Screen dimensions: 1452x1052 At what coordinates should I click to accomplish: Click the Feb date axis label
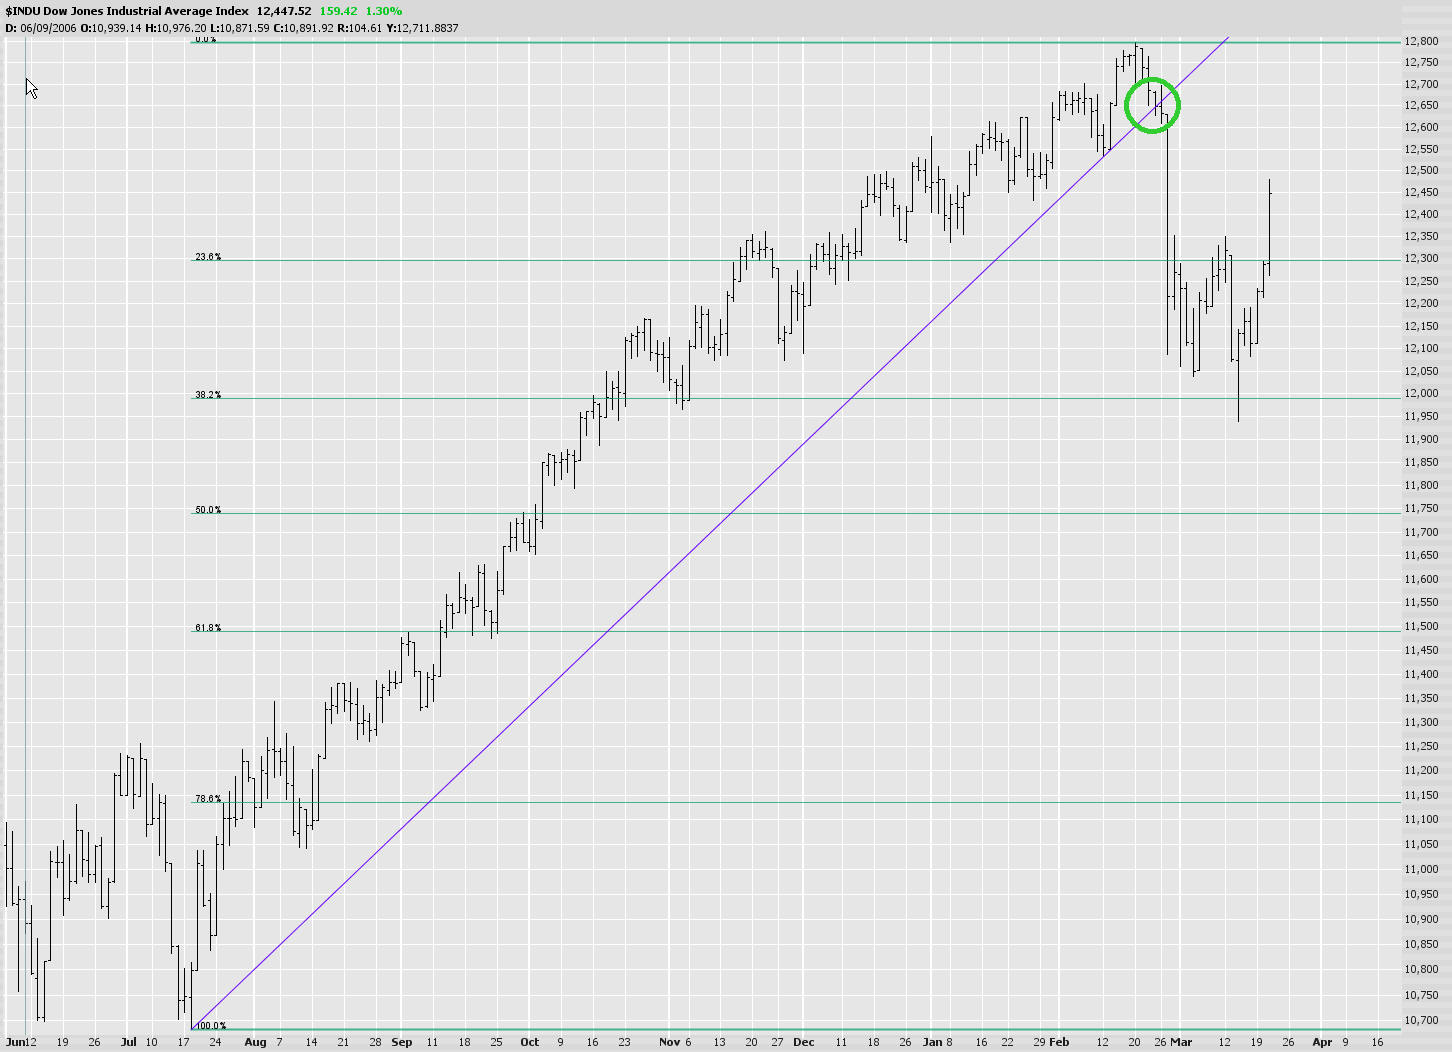tap(1059, 1042)
